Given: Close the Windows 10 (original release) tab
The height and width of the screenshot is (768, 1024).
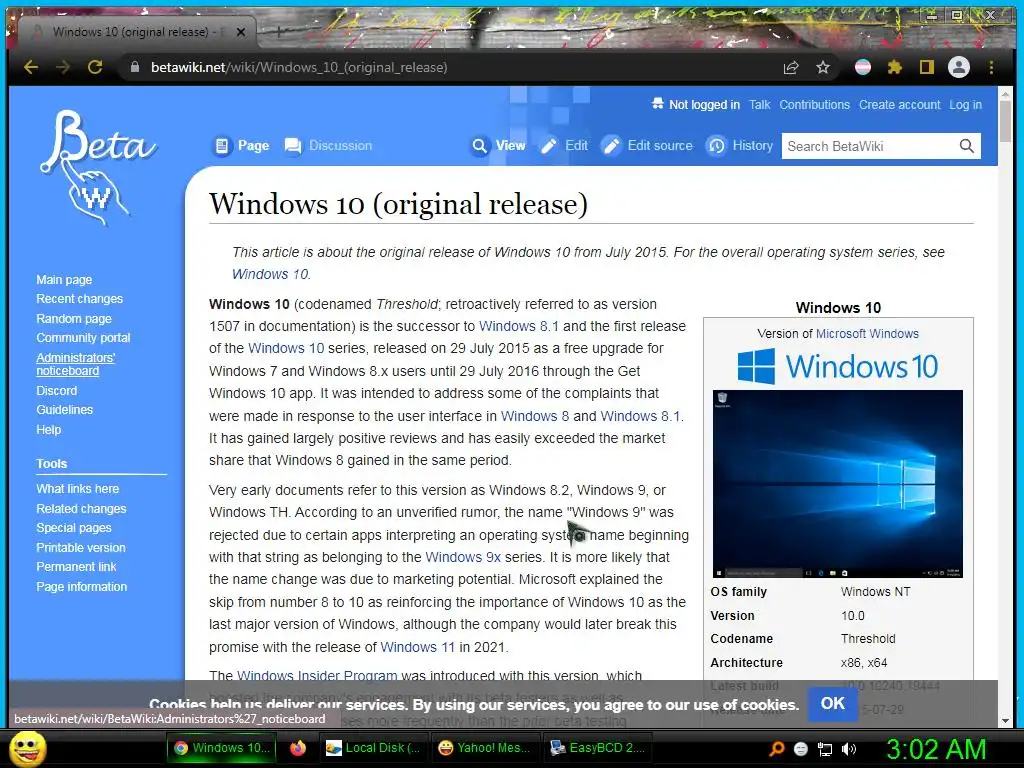Looking at the screenshot, I should coord(241,32).
